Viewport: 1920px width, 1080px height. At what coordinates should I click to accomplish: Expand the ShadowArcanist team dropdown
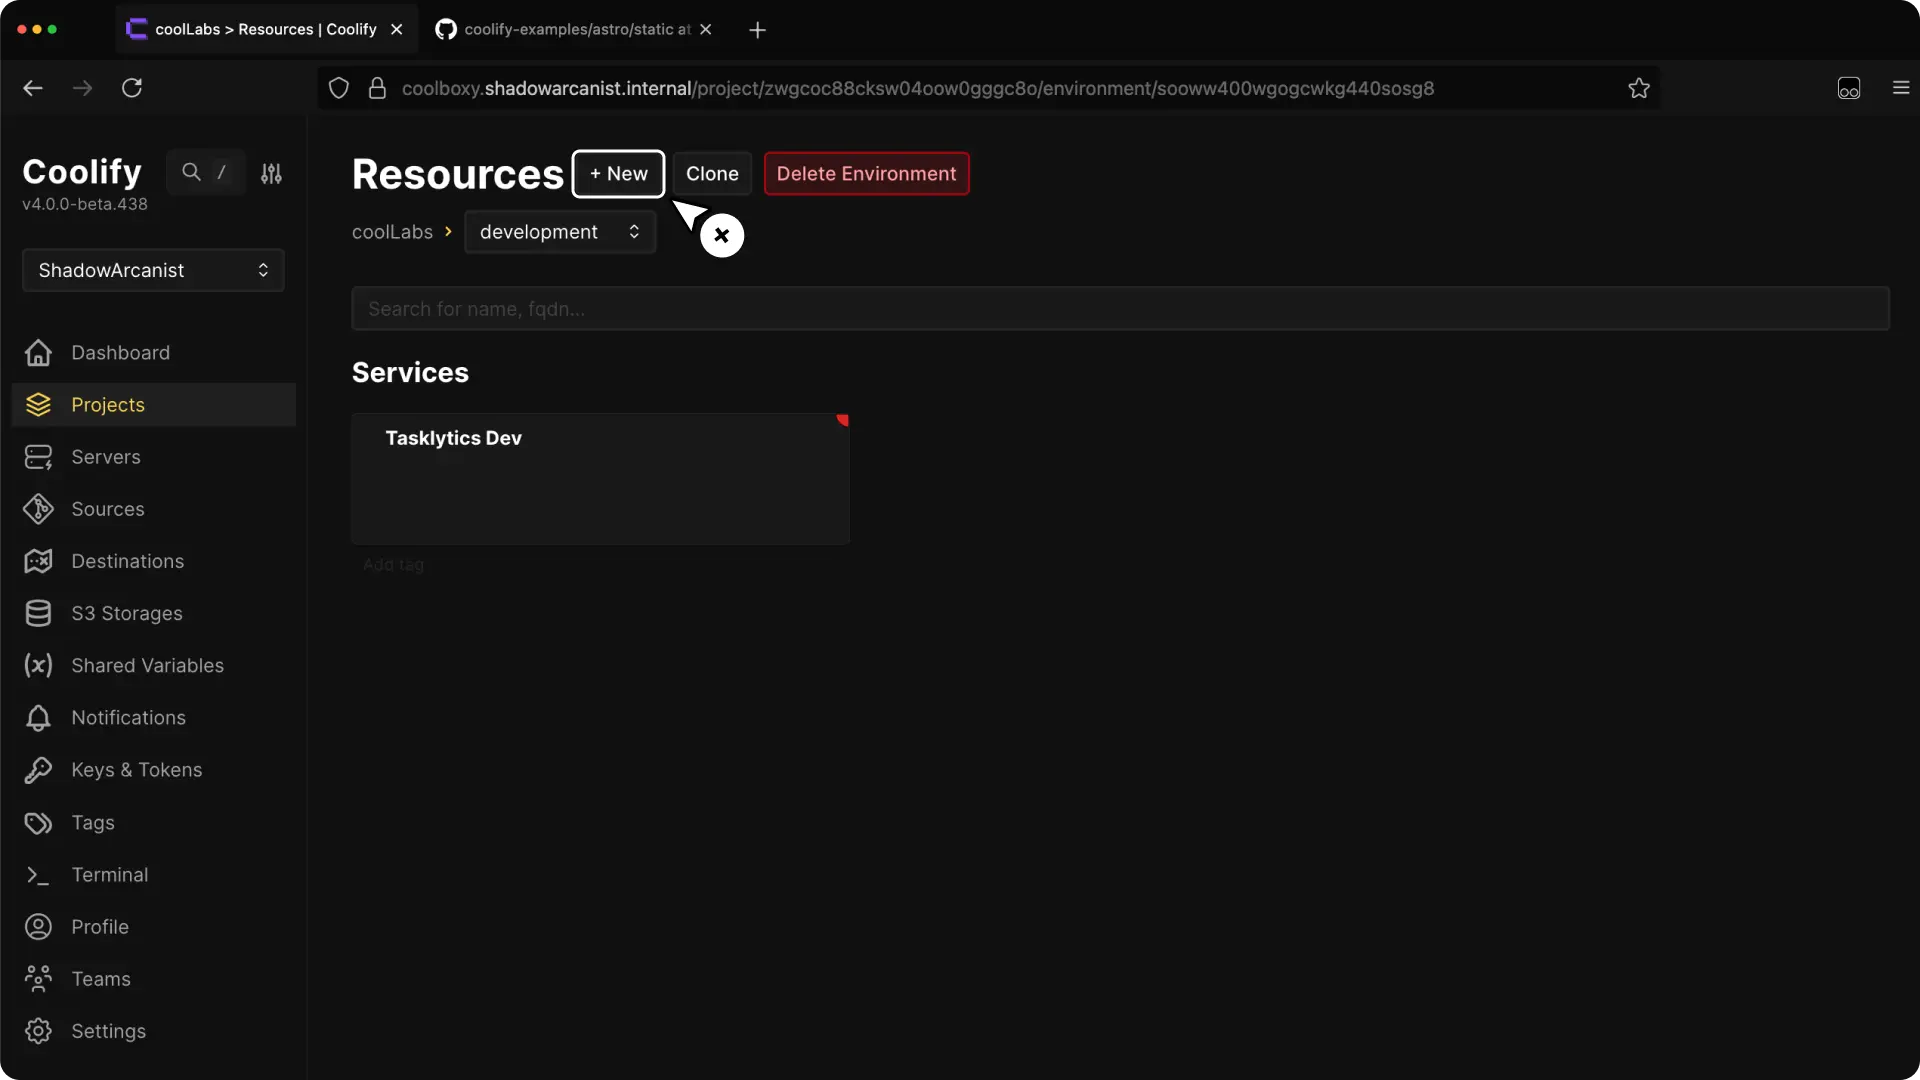pyautogui.click(x=153, y=270)
